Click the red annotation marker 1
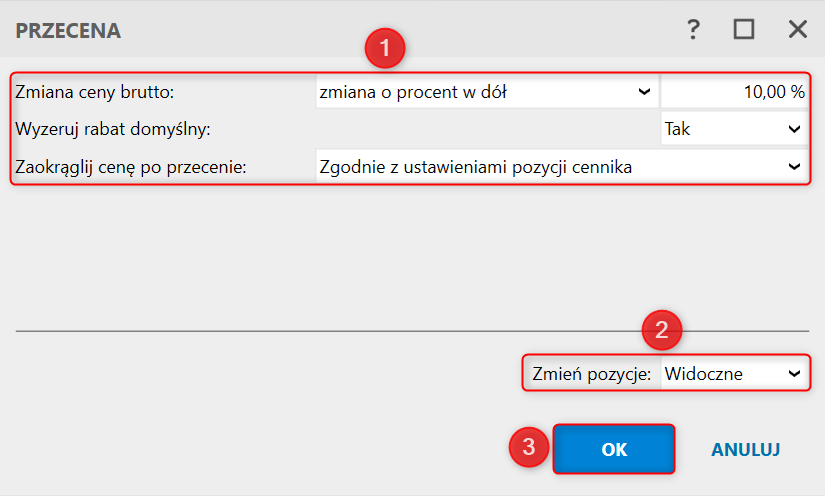 click(x=385, y=48)
